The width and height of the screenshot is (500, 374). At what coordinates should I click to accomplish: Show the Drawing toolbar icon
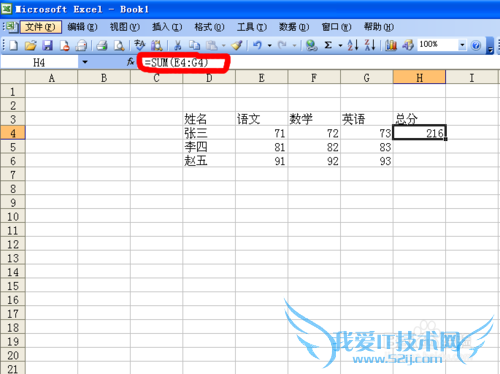(x=408, y=45)
